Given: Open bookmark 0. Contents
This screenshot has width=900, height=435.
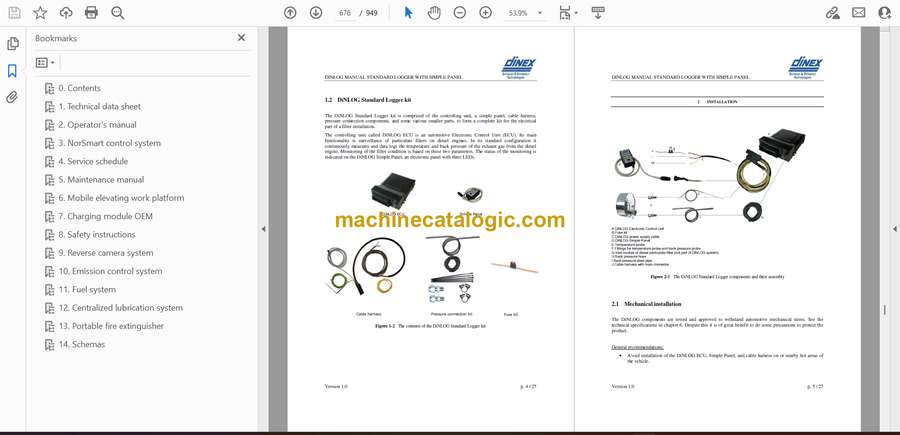Looking at the screenshot, I should 79,88.
